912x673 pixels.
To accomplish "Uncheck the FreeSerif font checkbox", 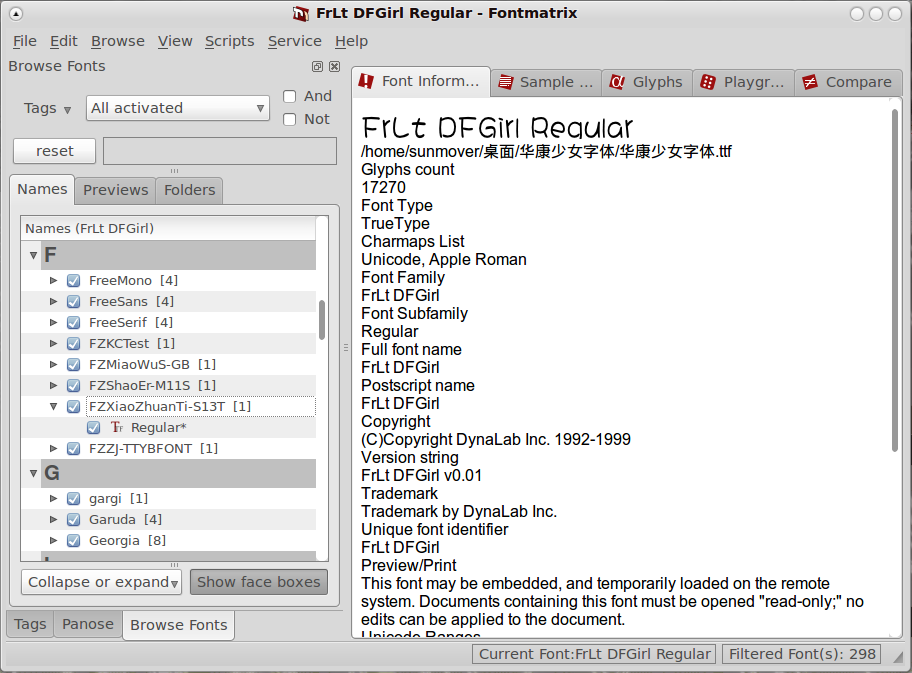I will [73, 323].
